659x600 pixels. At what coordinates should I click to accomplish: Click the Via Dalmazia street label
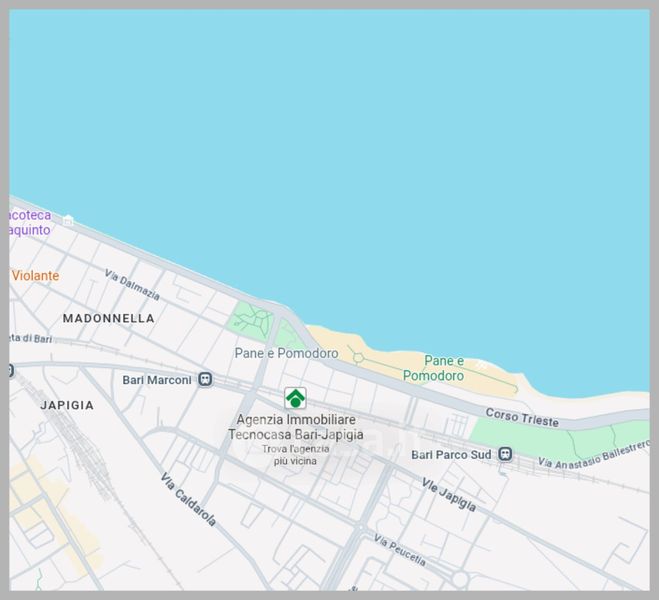[x=132, y=286]
